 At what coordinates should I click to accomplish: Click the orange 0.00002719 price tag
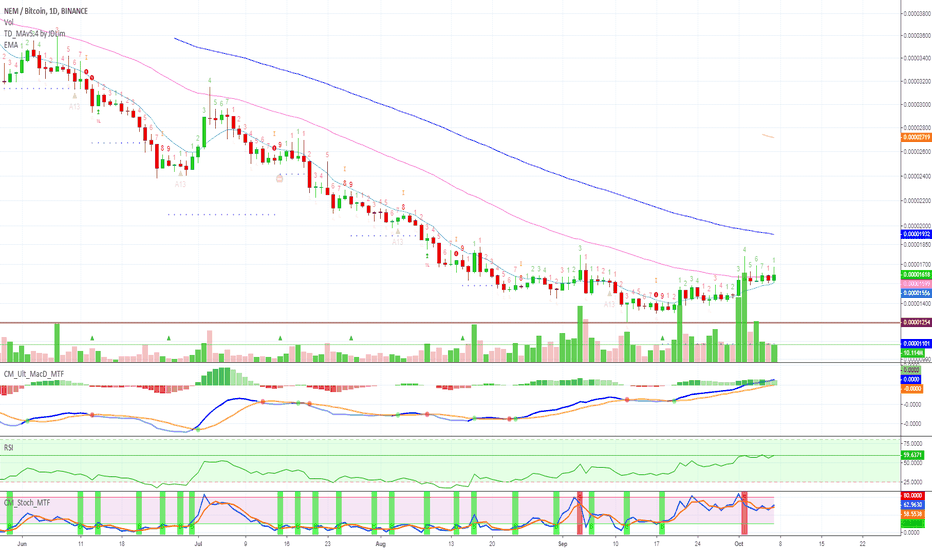pos(916,137)
